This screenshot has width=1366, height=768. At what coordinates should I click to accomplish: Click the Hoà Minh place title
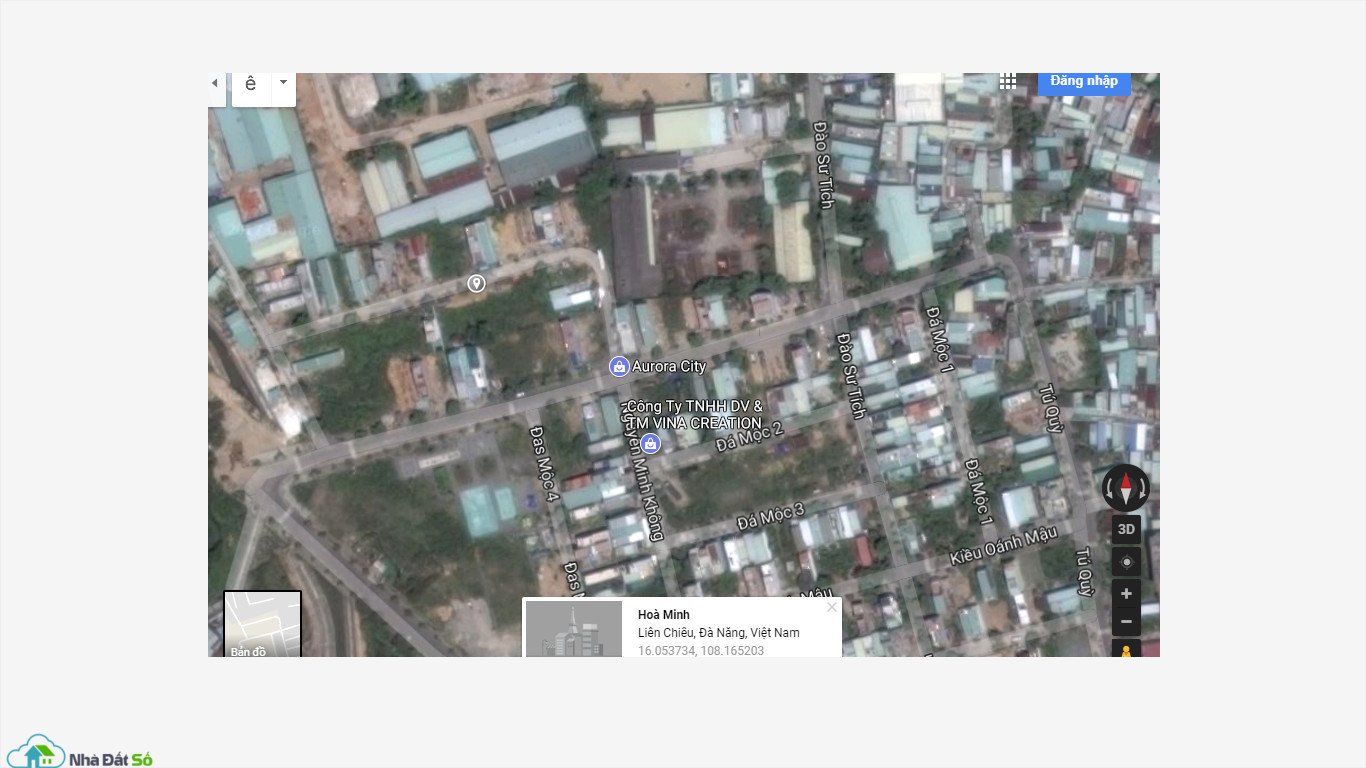[x=664, y=615]
